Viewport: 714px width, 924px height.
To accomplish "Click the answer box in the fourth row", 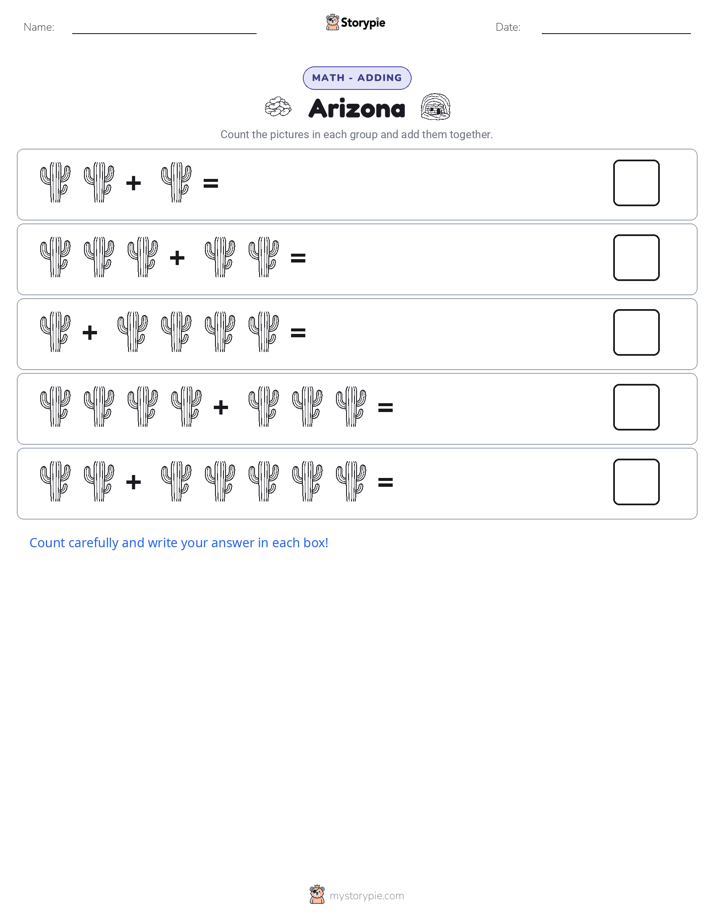I will (636, 407).
